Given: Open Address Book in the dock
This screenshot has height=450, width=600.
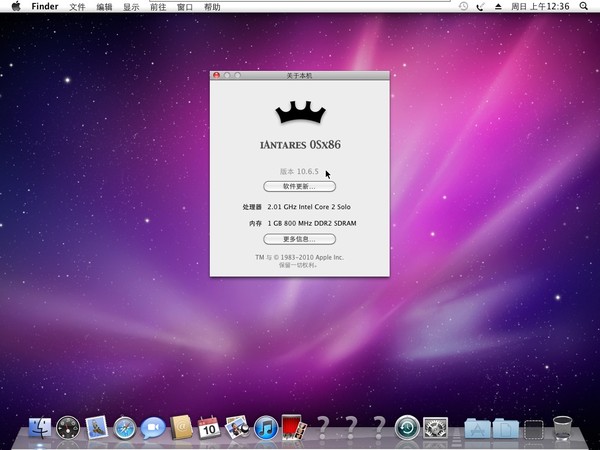Looking at the screenshot, I should pos(181,430).
